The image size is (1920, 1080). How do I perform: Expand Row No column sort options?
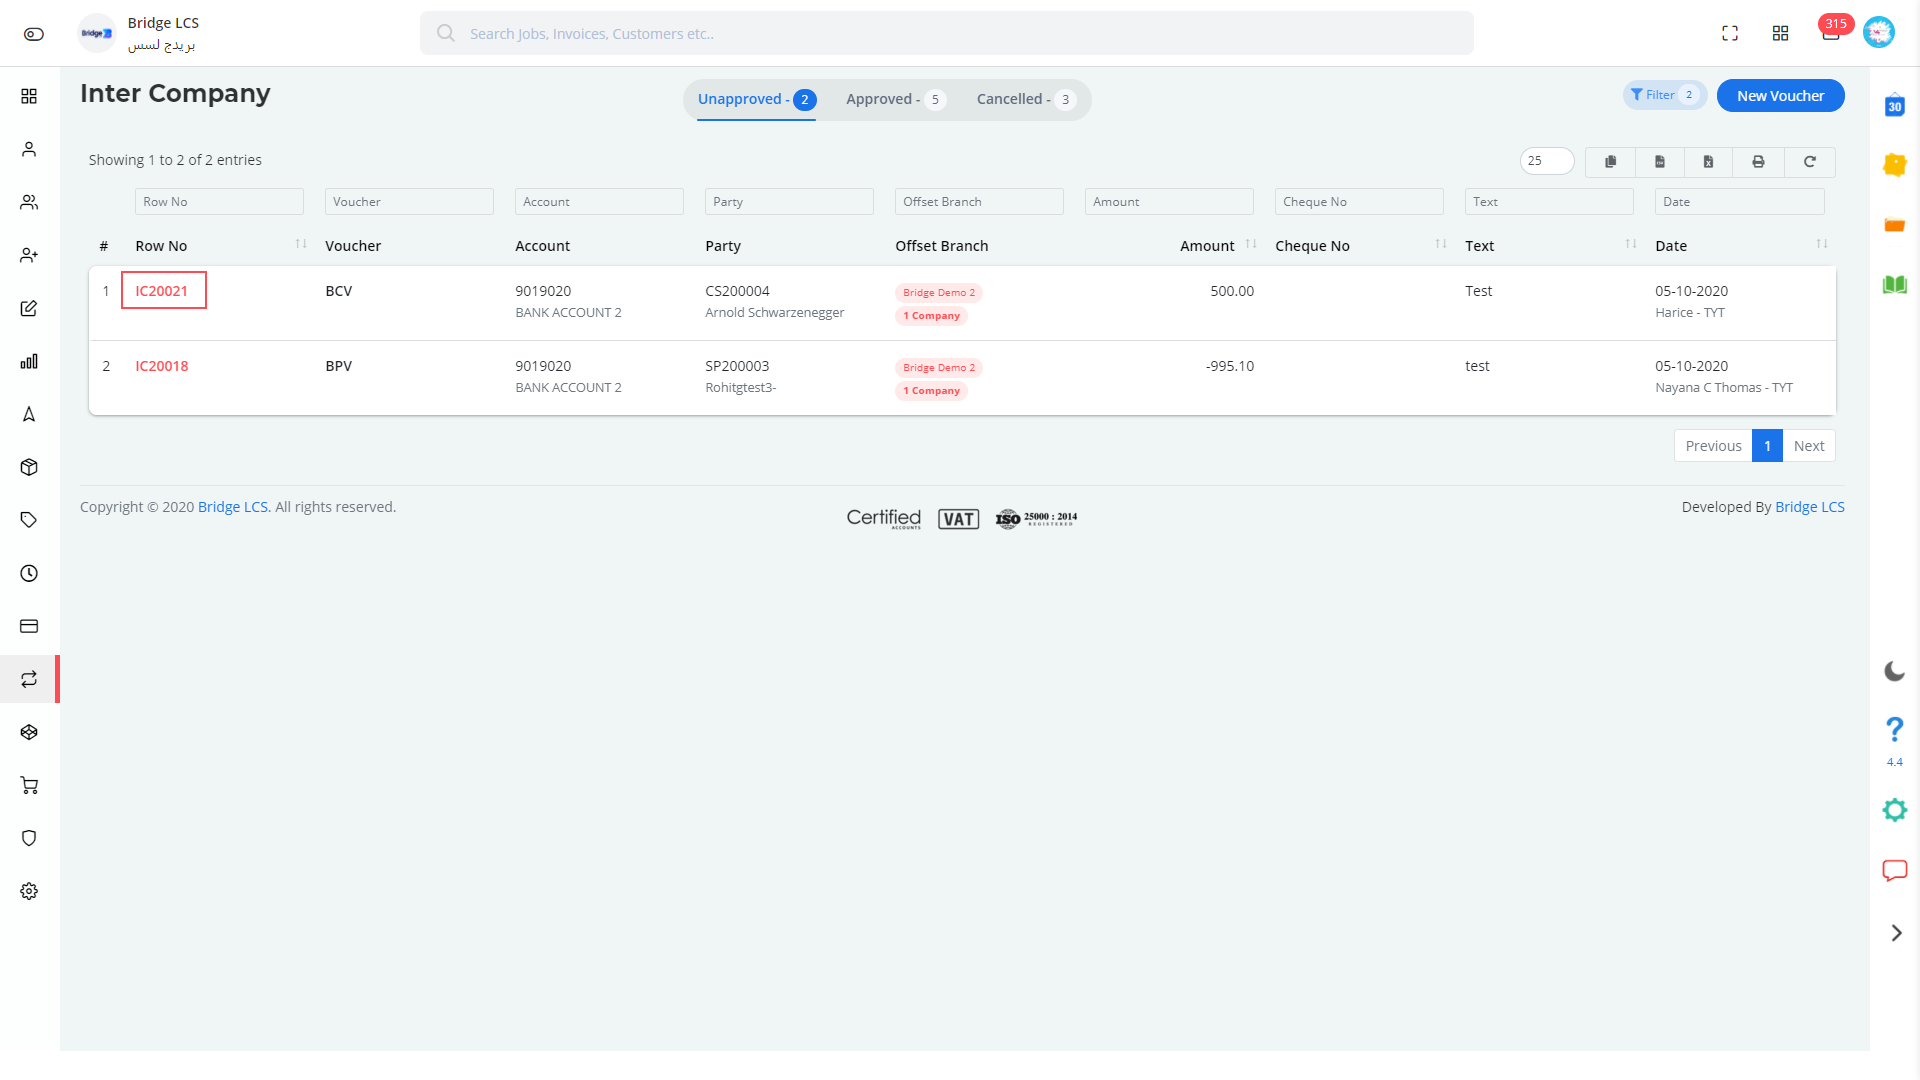coord(299,247)
